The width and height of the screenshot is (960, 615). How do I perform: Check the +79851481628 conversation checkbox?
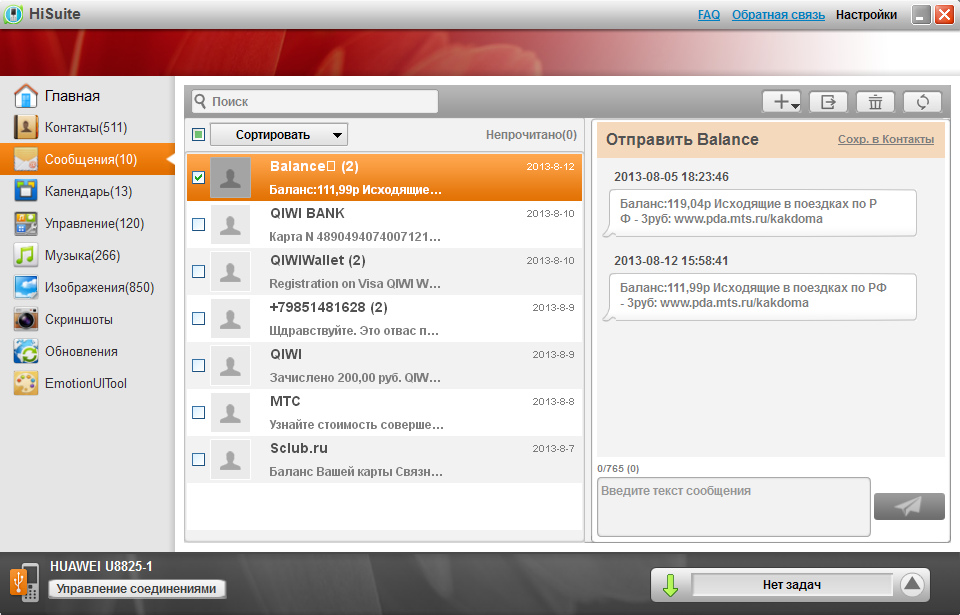tap(198, 319)
